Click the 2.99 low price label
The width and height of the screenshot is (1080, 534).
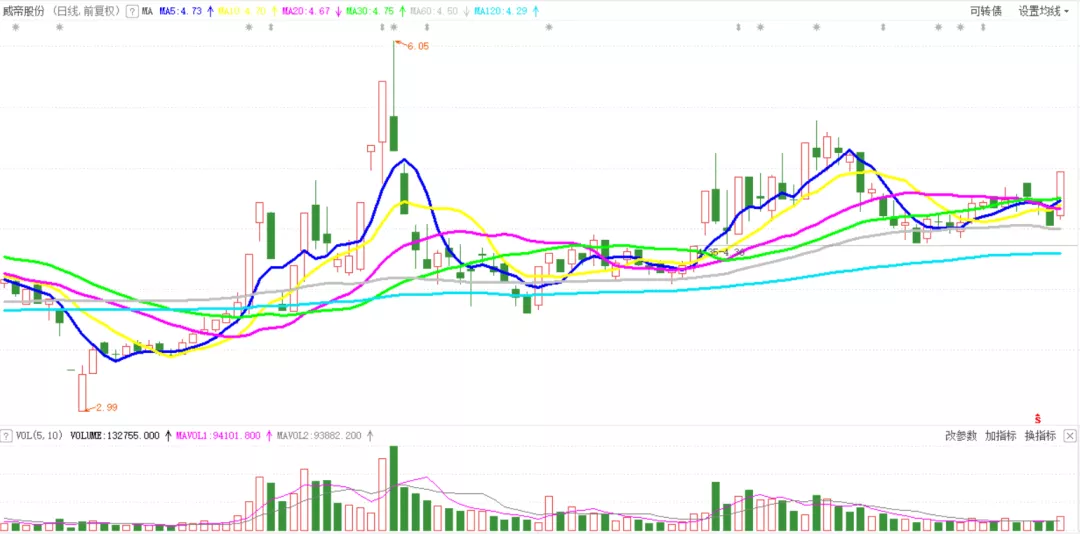[107, 407]
